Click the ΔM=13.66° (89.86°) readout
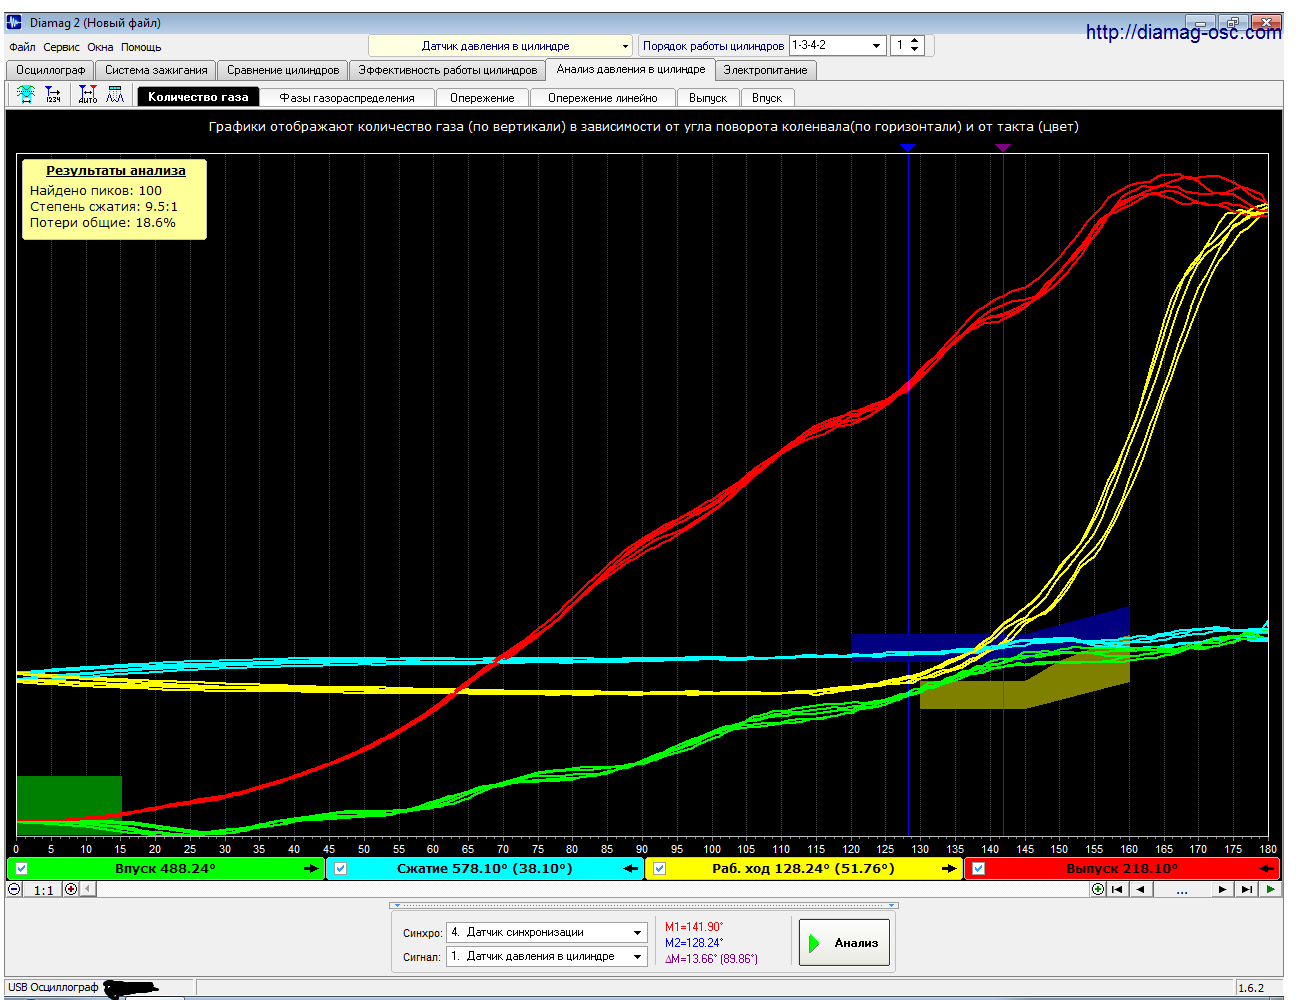This screenshot has width=1296, height=1000. 711,959
